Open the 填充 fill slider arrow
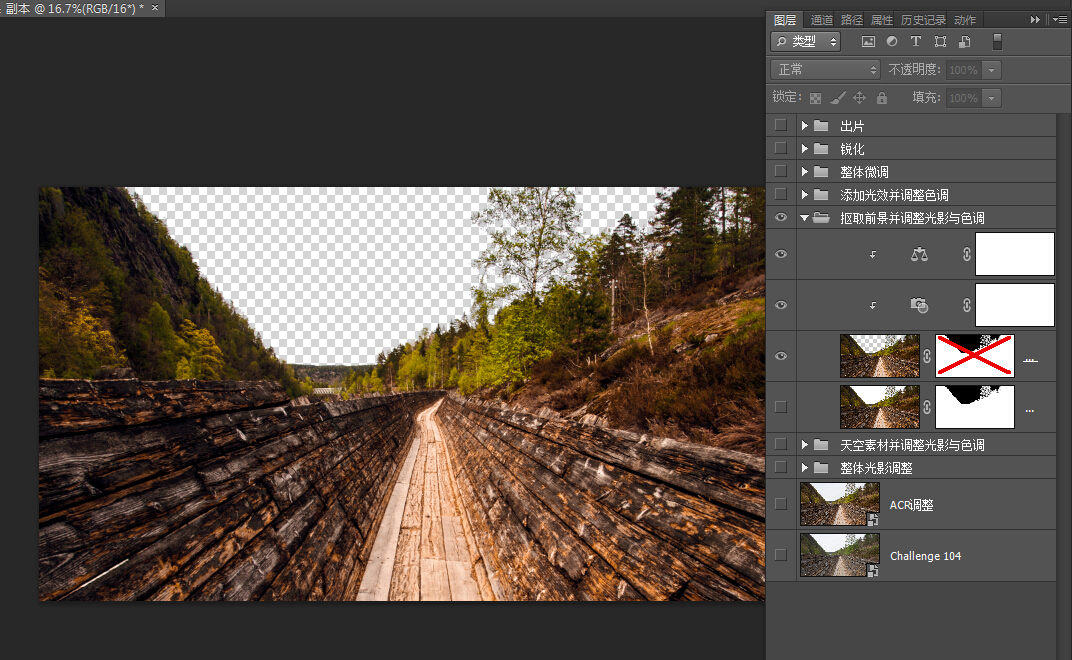The height and width of the screenshot is (660, 1072). [x=991, y=98]
